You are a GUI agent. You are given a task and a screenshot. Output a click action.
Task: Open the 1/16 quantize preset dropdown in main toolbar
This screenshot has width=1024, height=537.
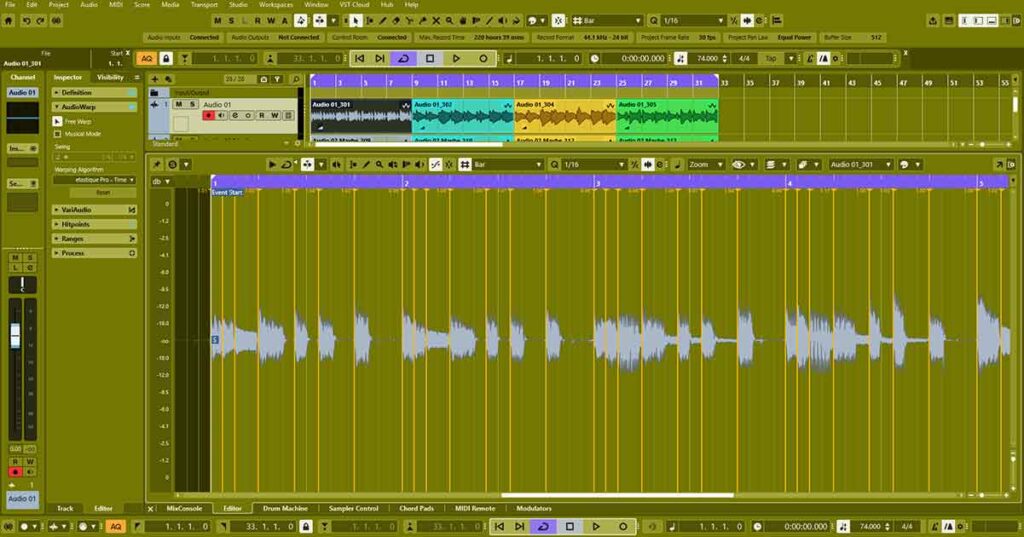pos(692,20)
